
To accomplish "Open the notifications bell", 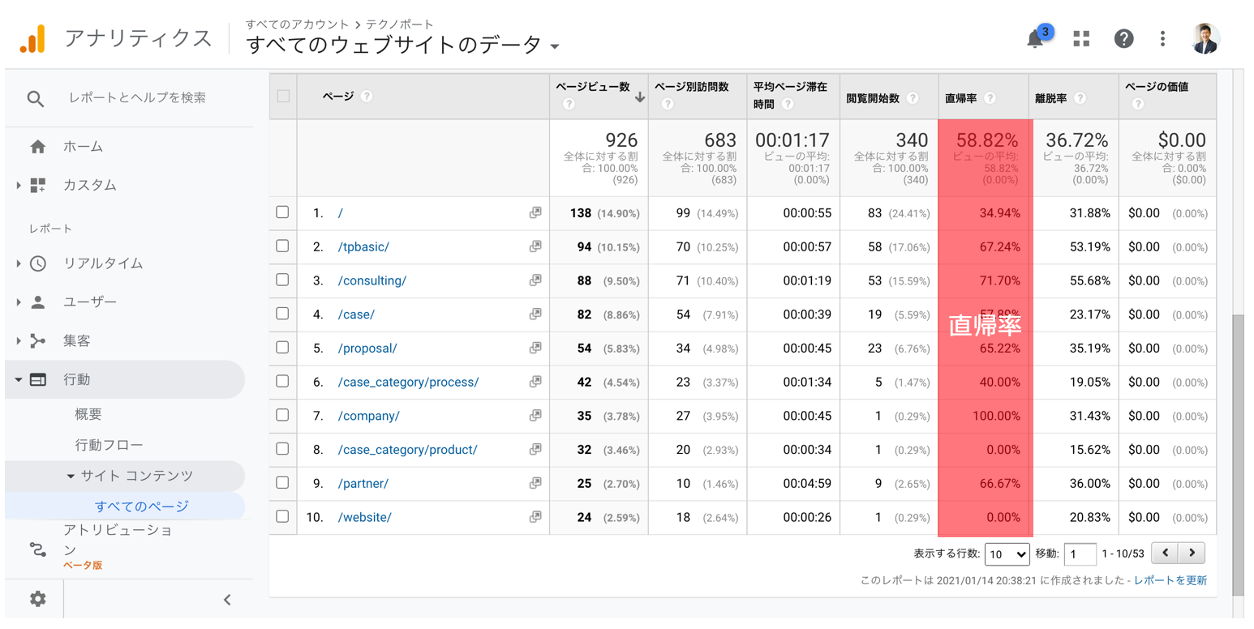I will click(1036, 39).
